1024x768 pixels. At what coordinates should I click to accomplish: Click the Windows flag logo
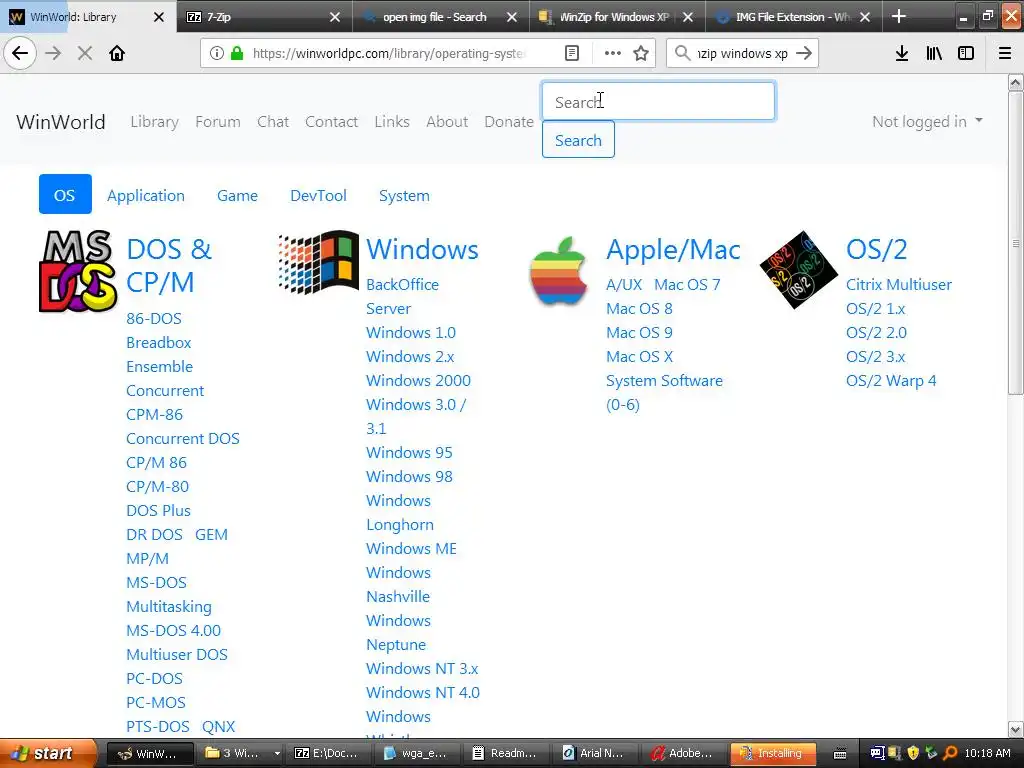pos(318,261)
